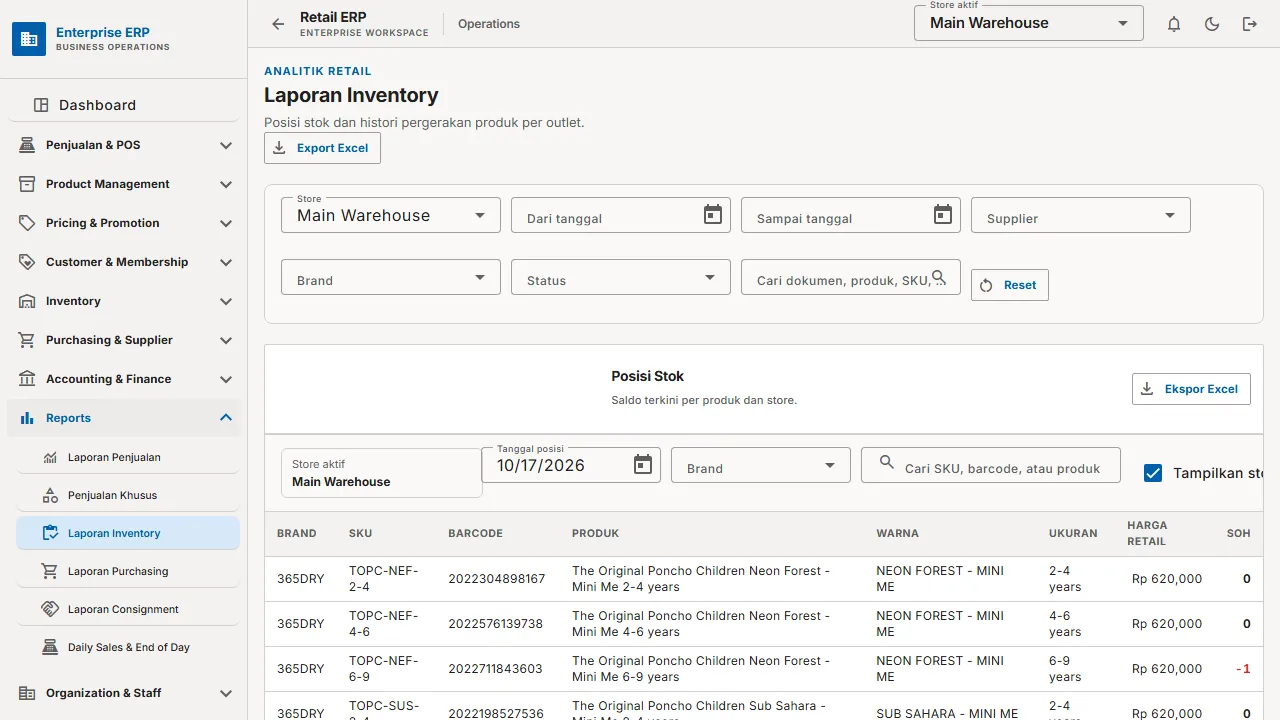Open the notifications bell
This screenshot has height=720, width=1280.
coord(1174,24)
